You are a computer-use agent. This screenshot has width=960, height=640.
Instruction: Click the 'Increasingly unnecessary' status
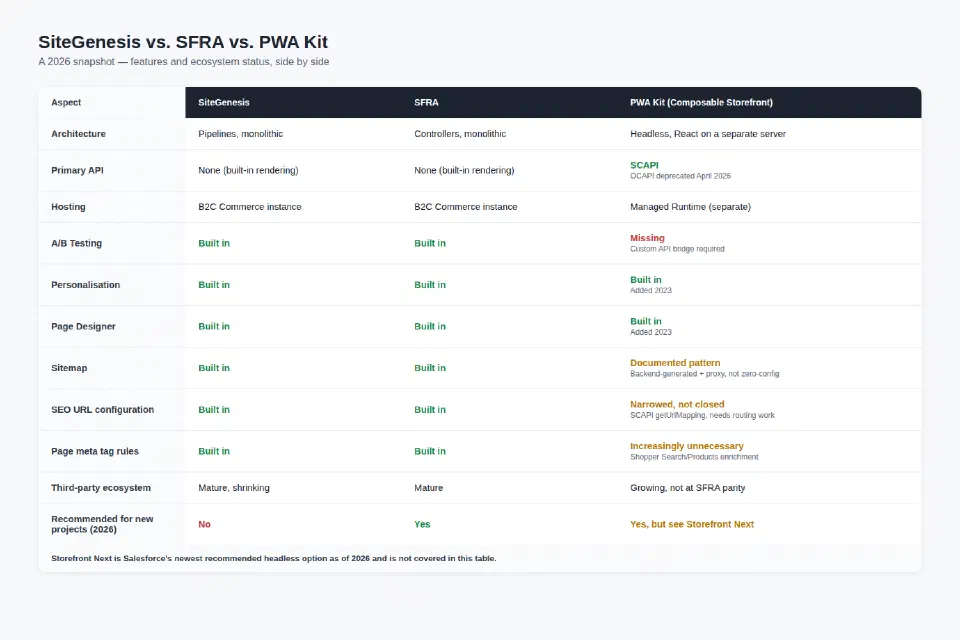(687, 446)
